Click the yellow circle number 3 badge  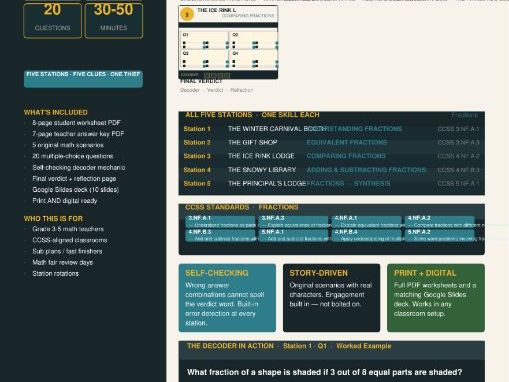(187, 14)
